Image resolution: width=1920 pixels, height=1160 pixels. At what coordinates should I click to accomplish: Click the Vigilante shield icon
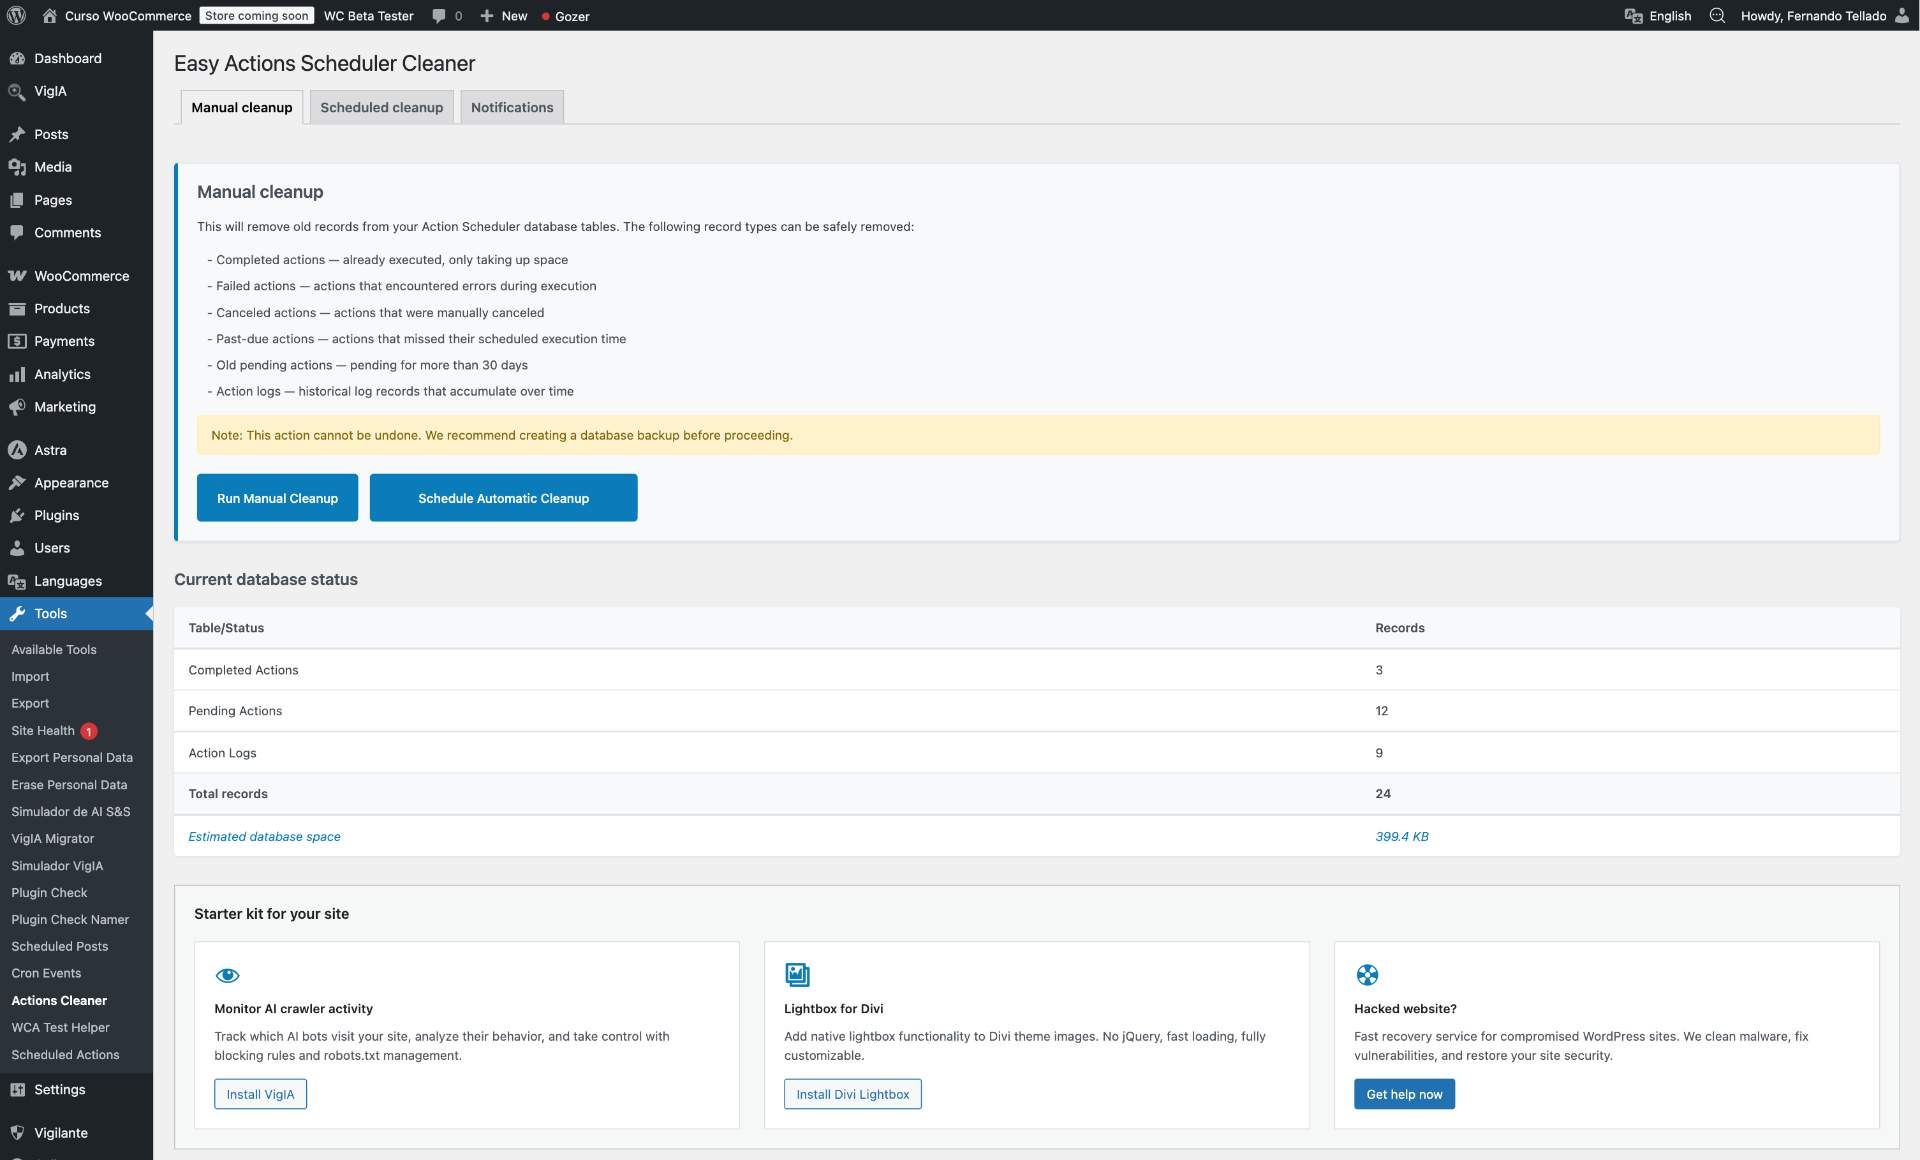point(17,1133)
